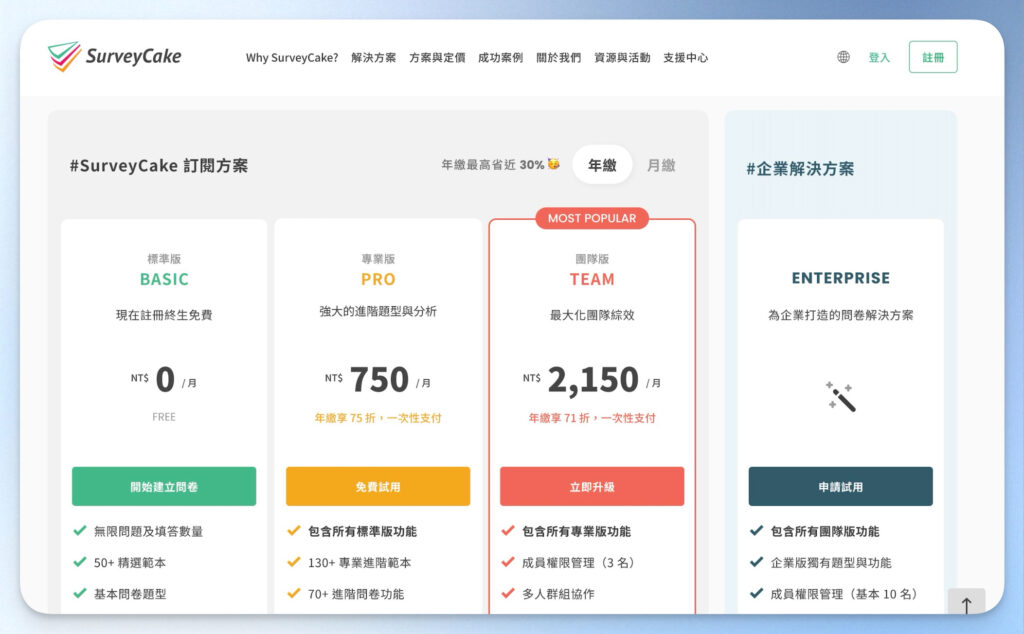Click the PRO plan title

378,279
